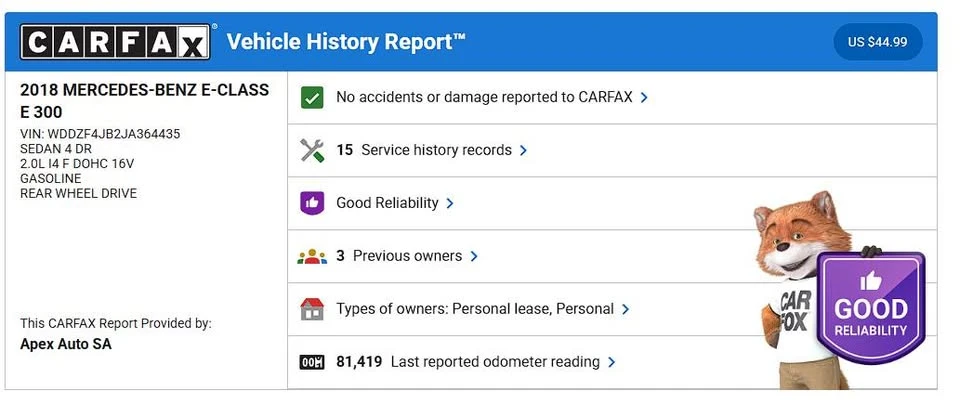Expand the Previous owners chevron arrow
The width and height of the screenshot is (960, 404).
[474, 256]
